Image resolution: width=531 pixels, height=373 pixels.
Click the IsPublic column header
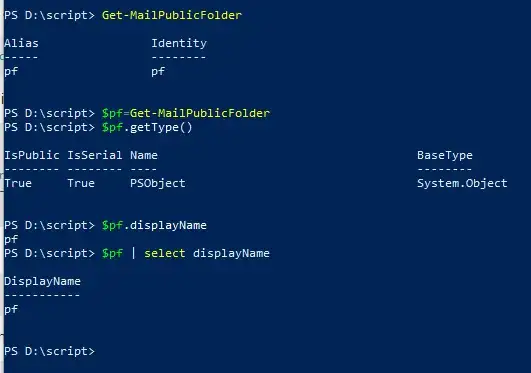click(32, 156)
